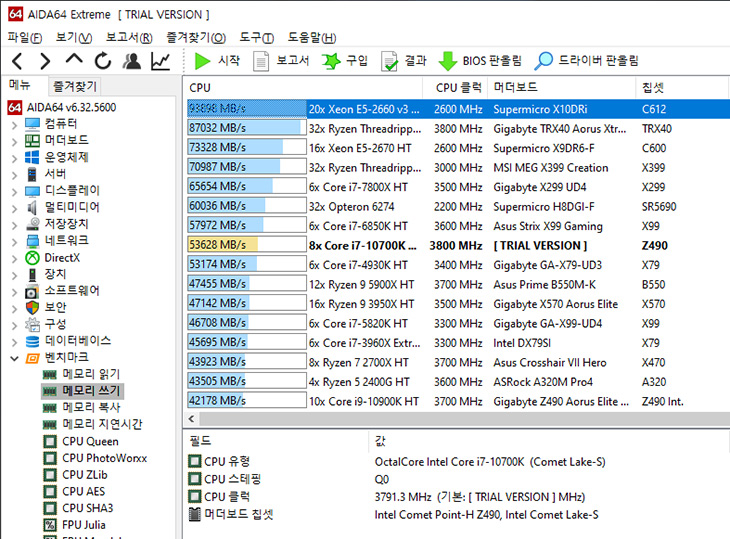Select the 87032 MB/s Threadripper row
This screenshot has width=730, height=539.
coord(458,128)
